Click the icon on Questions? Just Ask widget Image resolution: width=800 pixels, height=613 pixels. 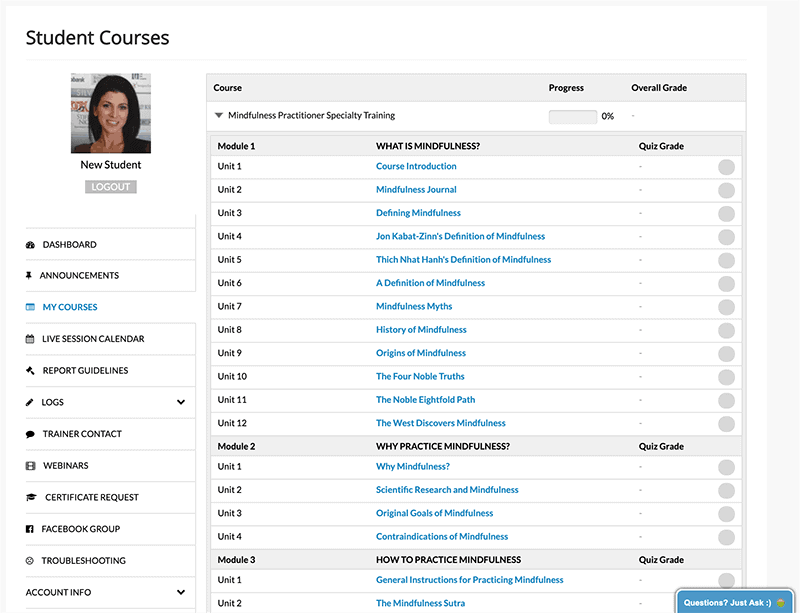coord(781,603)
